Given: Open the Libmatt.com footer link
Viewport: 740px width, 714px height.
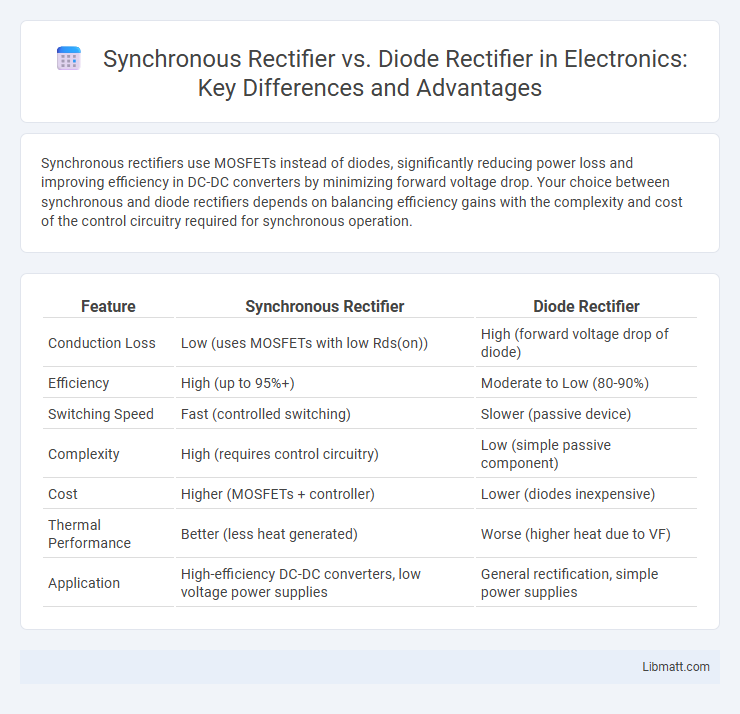Looking at the screenshot, I should tap(675, 666).
